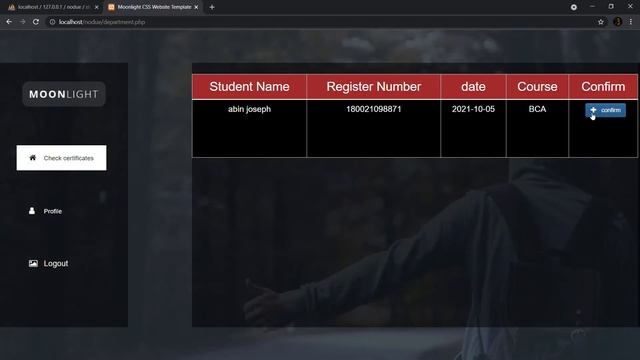
Task: Click the Register Number column header
Action: coord(373,87)
